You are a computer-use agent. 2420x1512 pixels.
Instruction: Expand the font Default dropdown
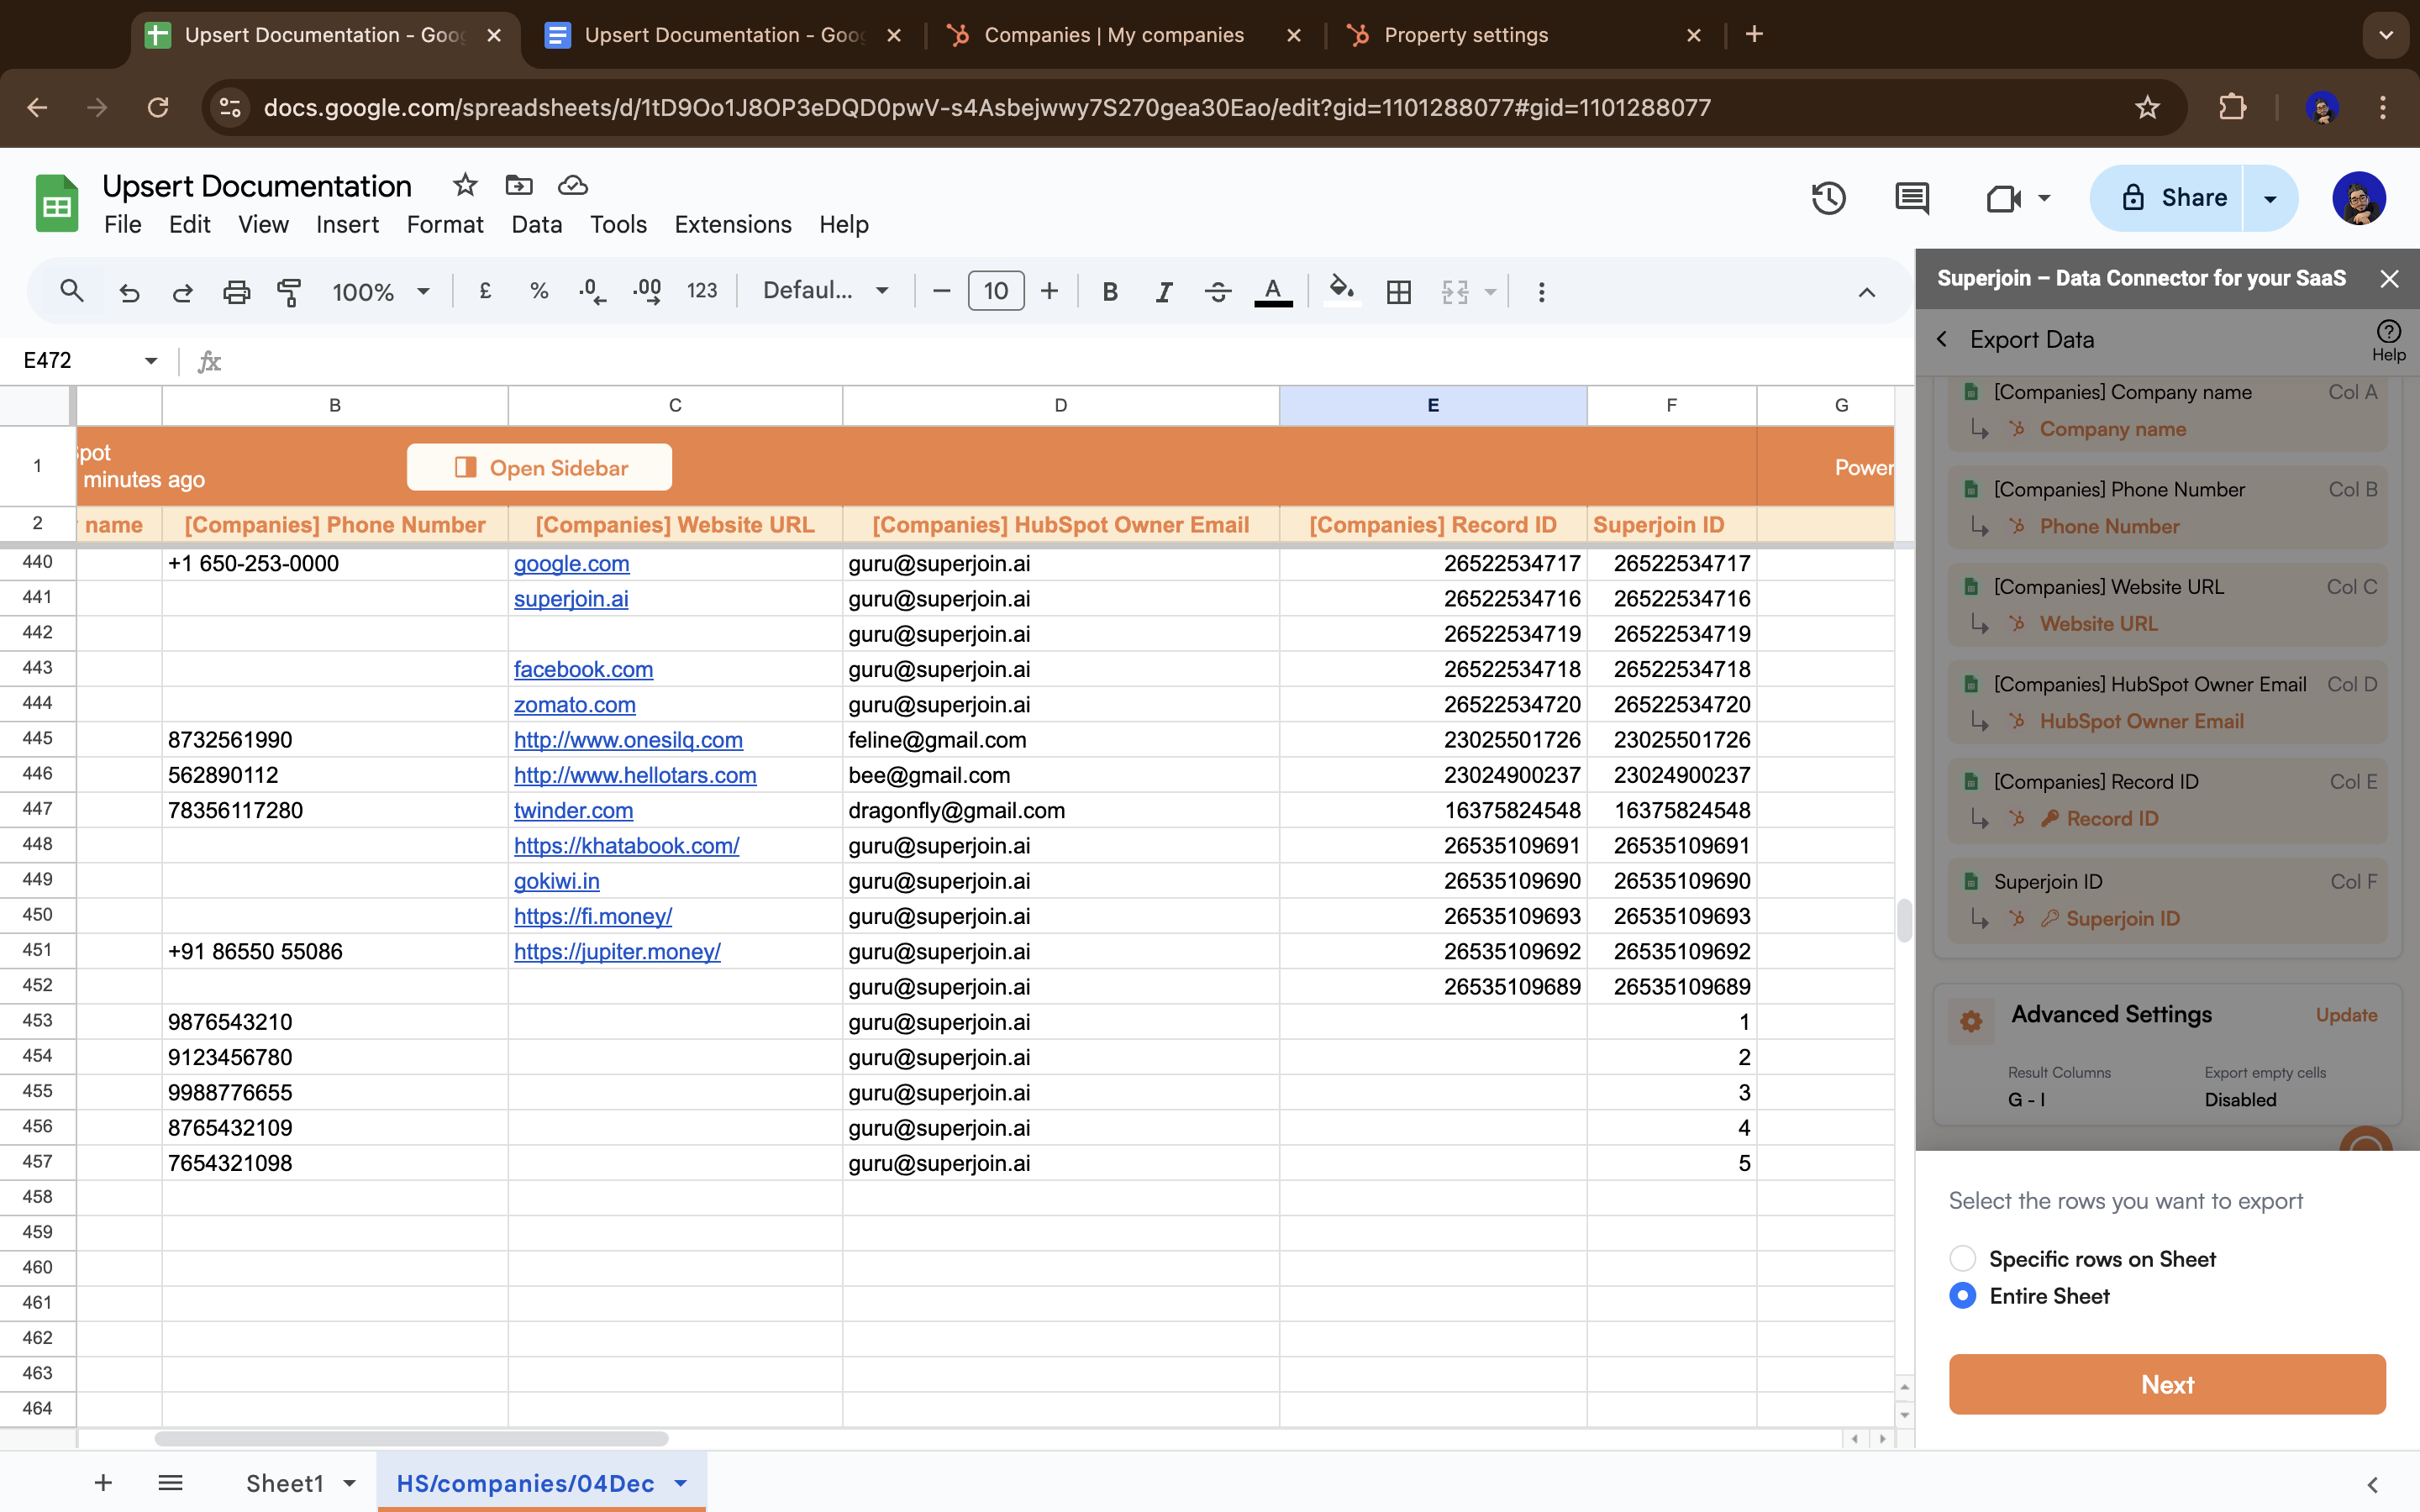point(825,291)
